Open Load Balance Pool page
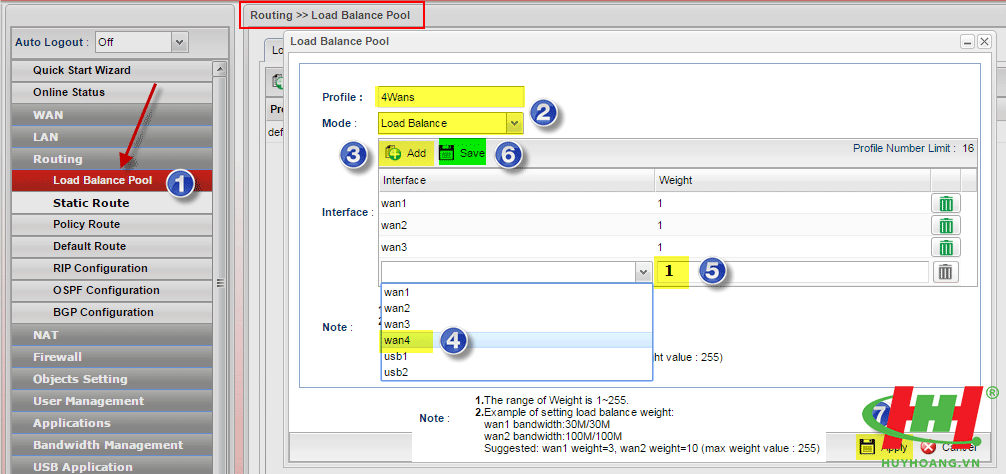 click(x=112, y=180)
